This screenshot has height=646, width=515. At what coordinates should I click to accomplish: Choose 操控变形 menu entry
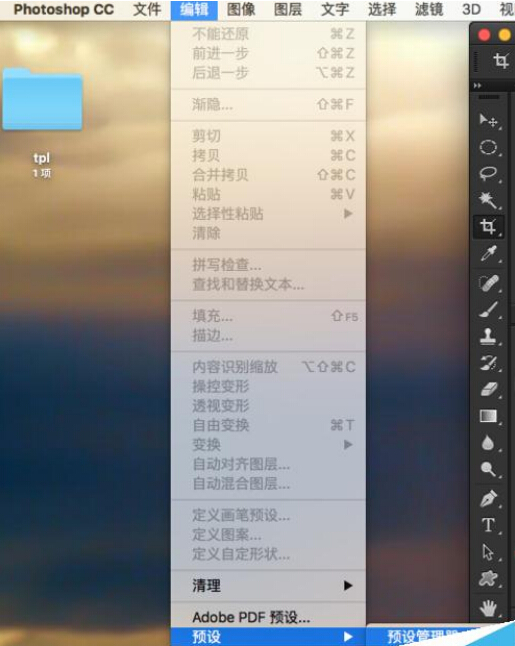pos(268,386)
